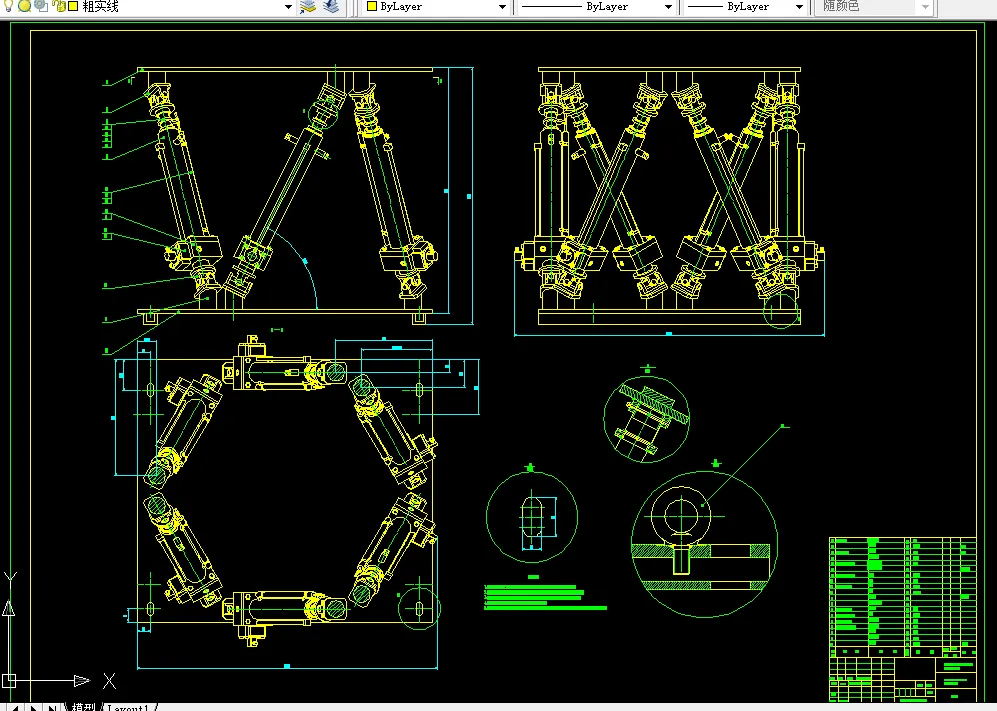The image size is (997, 711).
Task: Select the parts list table
Action: [903, 597]
